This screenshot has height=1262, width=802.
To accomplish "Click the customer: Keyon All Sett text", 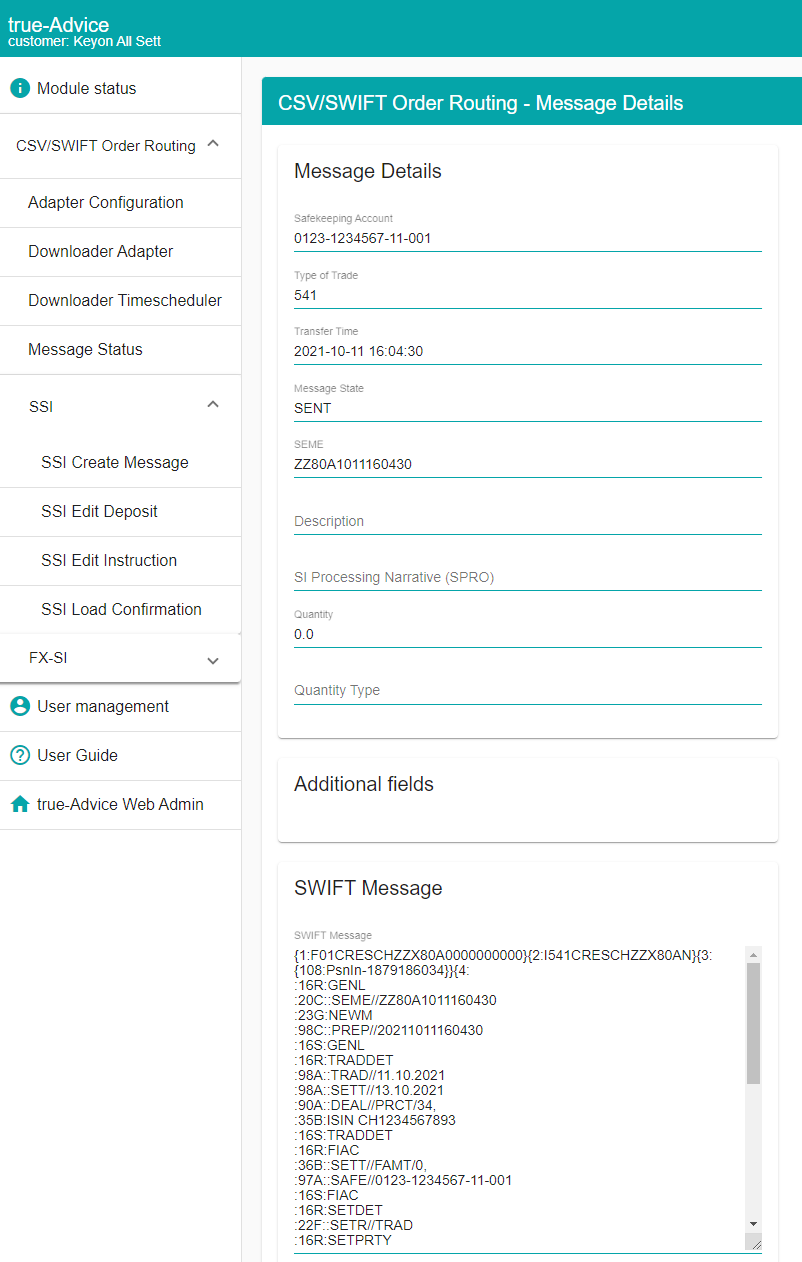I will [x=84, y=42].
